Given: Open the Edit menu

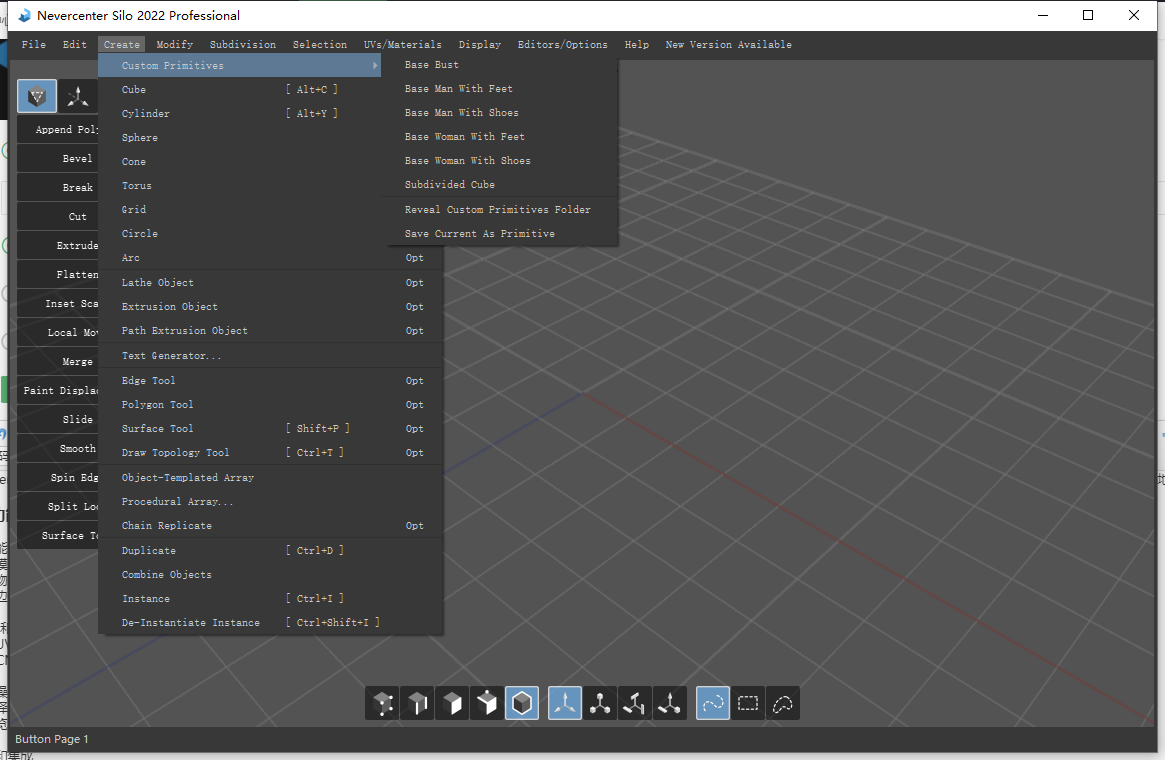Looking at the screenshot, I should point(74,45).
